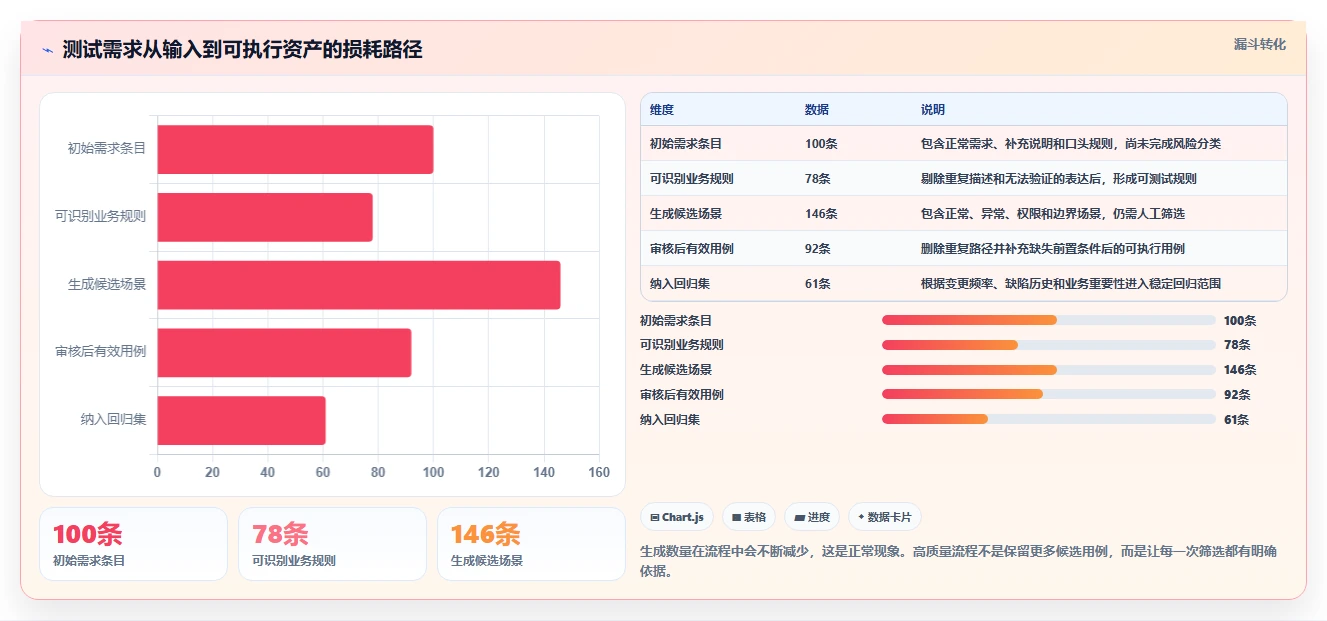
Task: Select the Chart.js chip label
Action: [683, 517]
